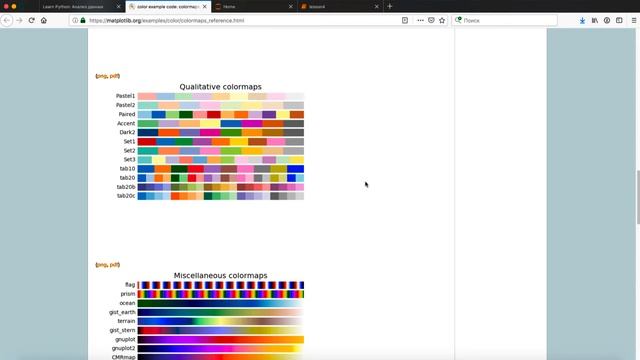Image resolution: width=640 pixels, height=360 pixels.
Task: Open png link above Qualitative colormaps
Action: [102, 76]
